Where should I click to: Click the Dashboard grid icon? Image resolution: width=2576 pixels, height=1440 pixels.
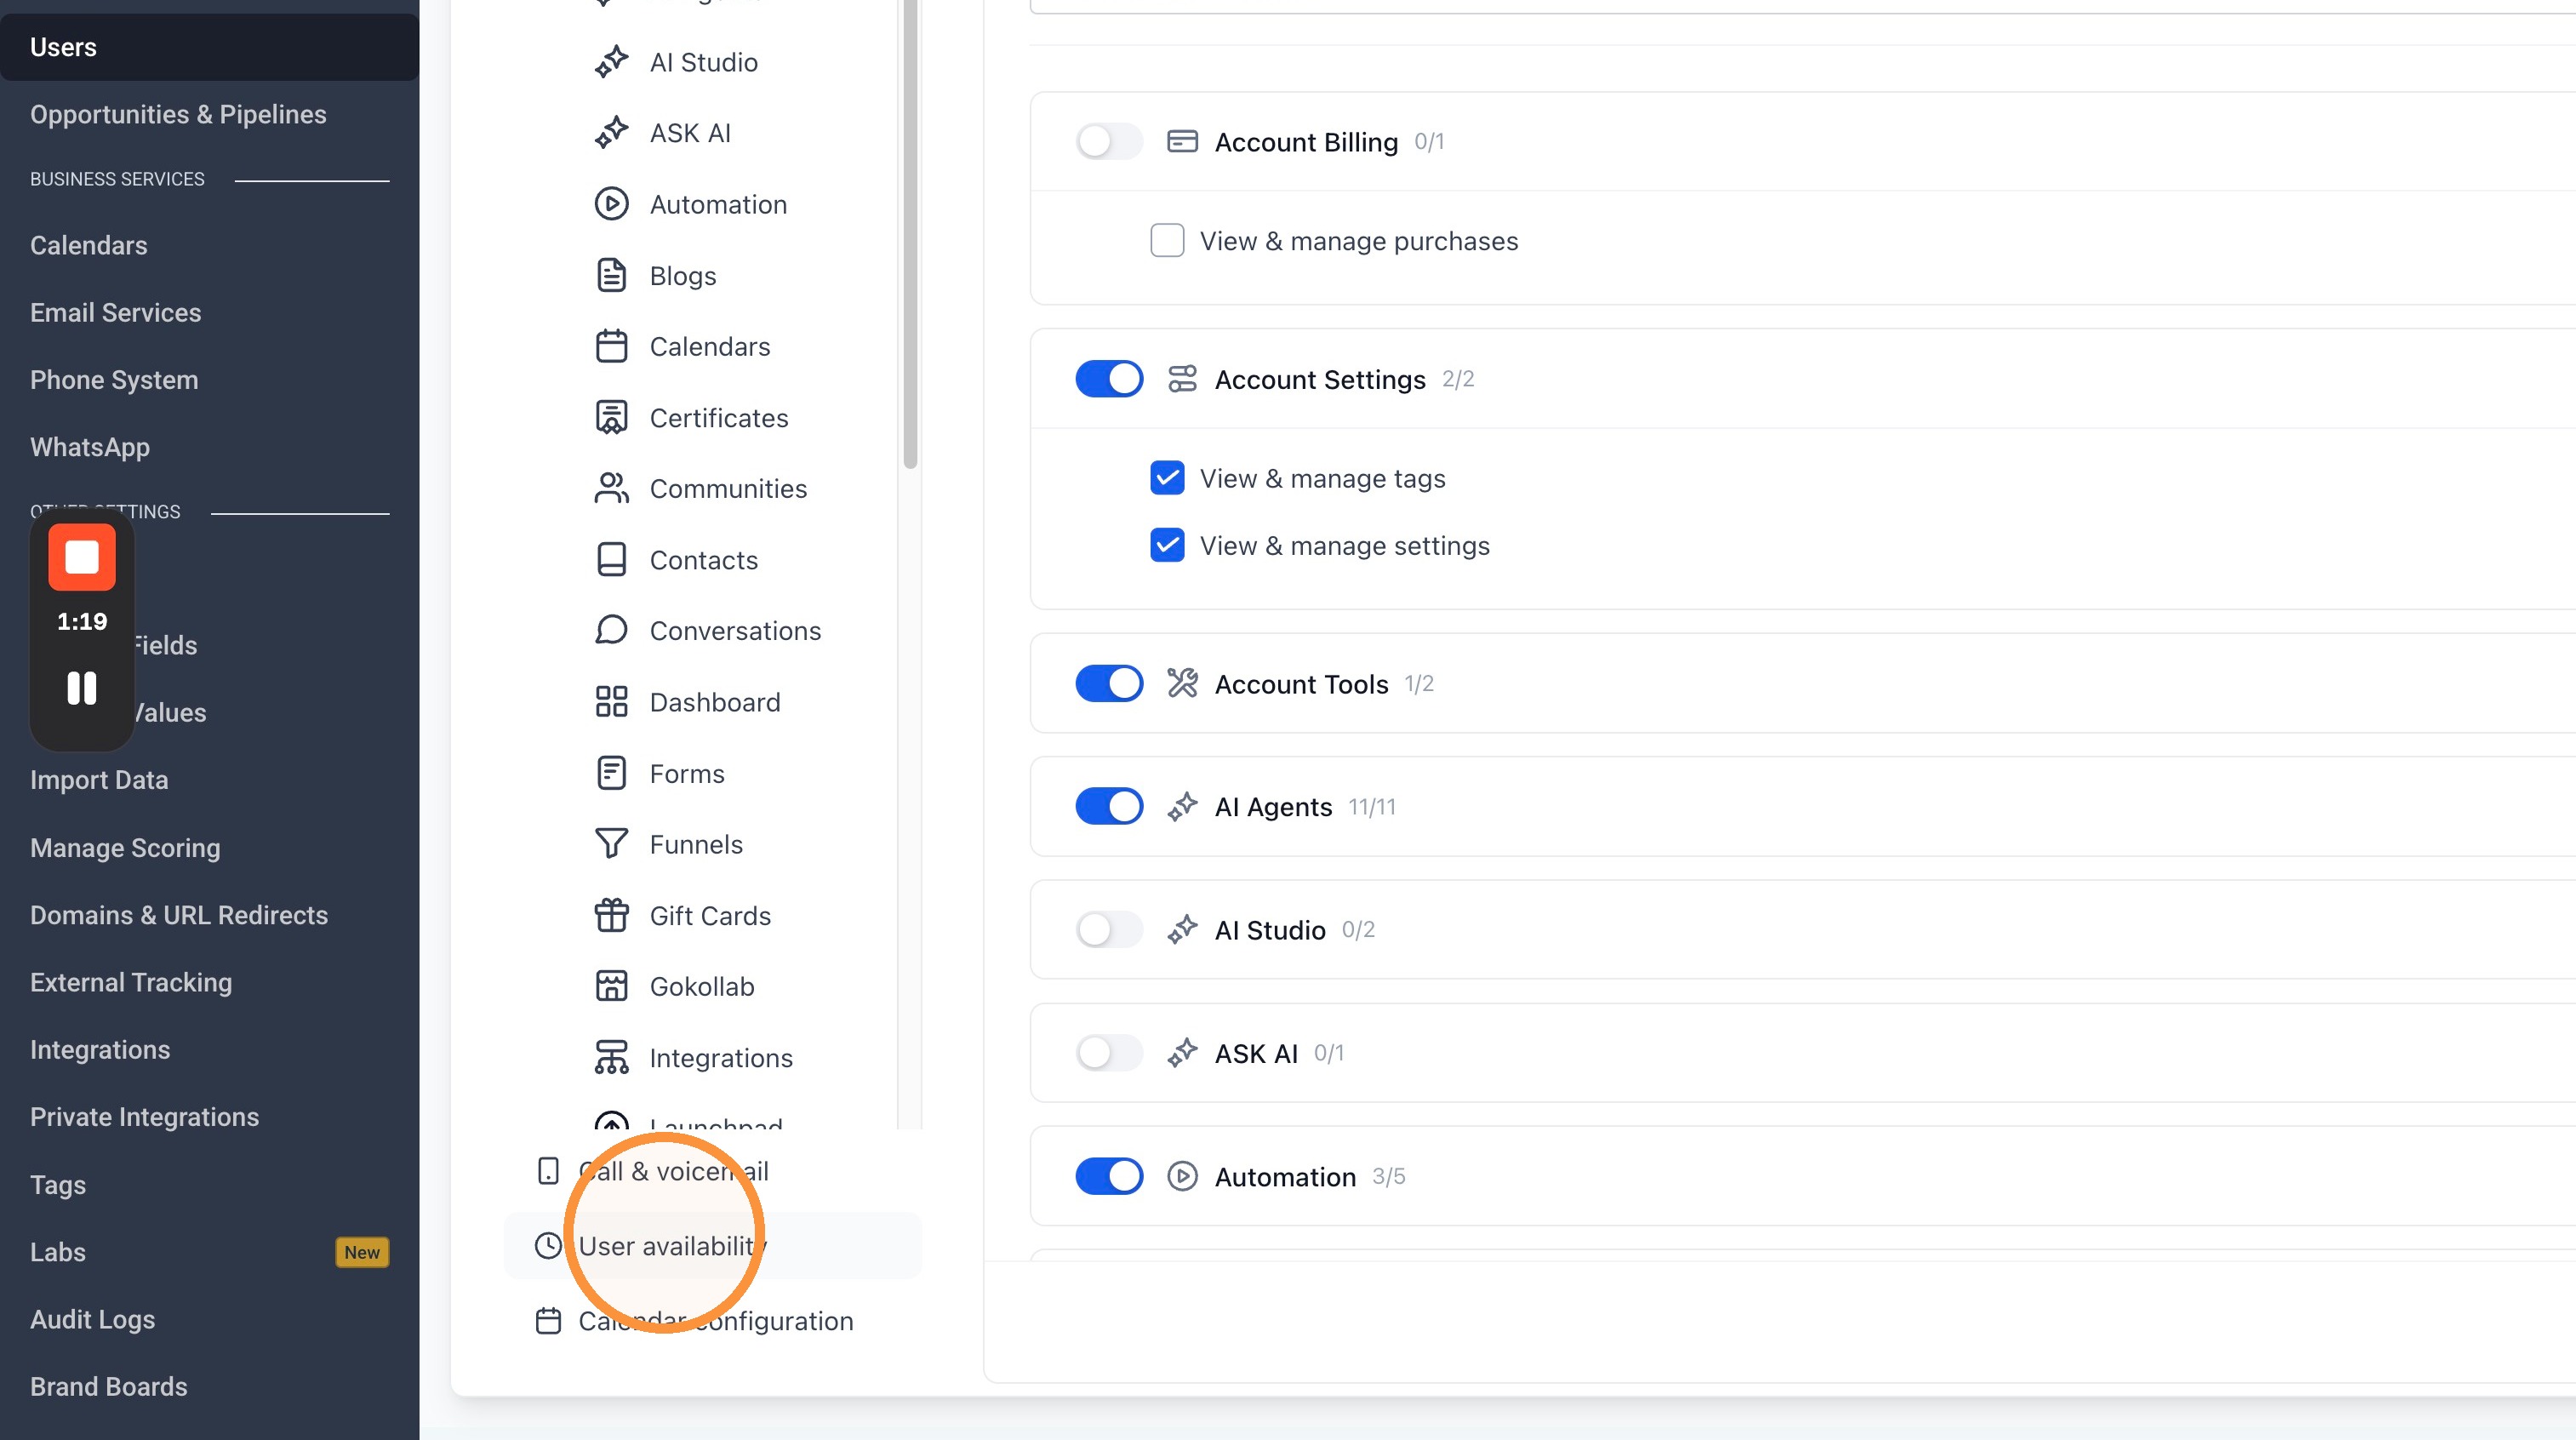[x=611, y=702]
